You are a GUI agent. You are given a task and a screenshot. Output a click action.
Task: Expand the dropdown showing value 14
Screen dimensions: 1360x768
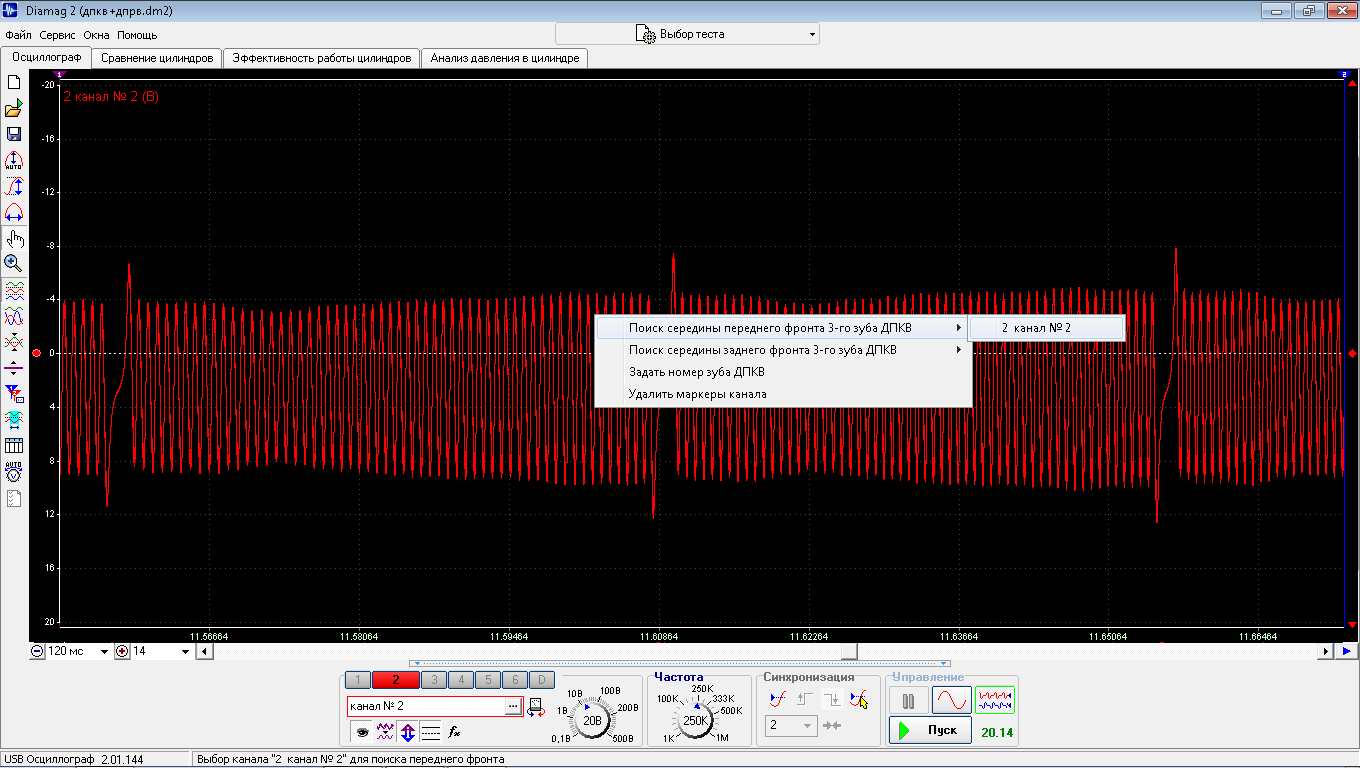coord(185,651)
